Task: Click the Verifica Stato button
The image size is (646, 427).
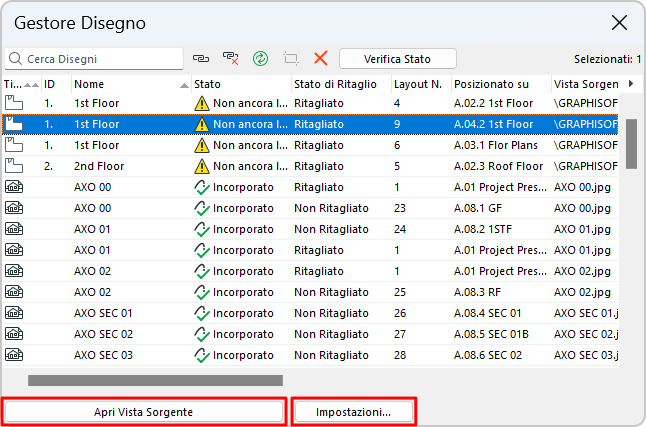Action: point(398,59)
